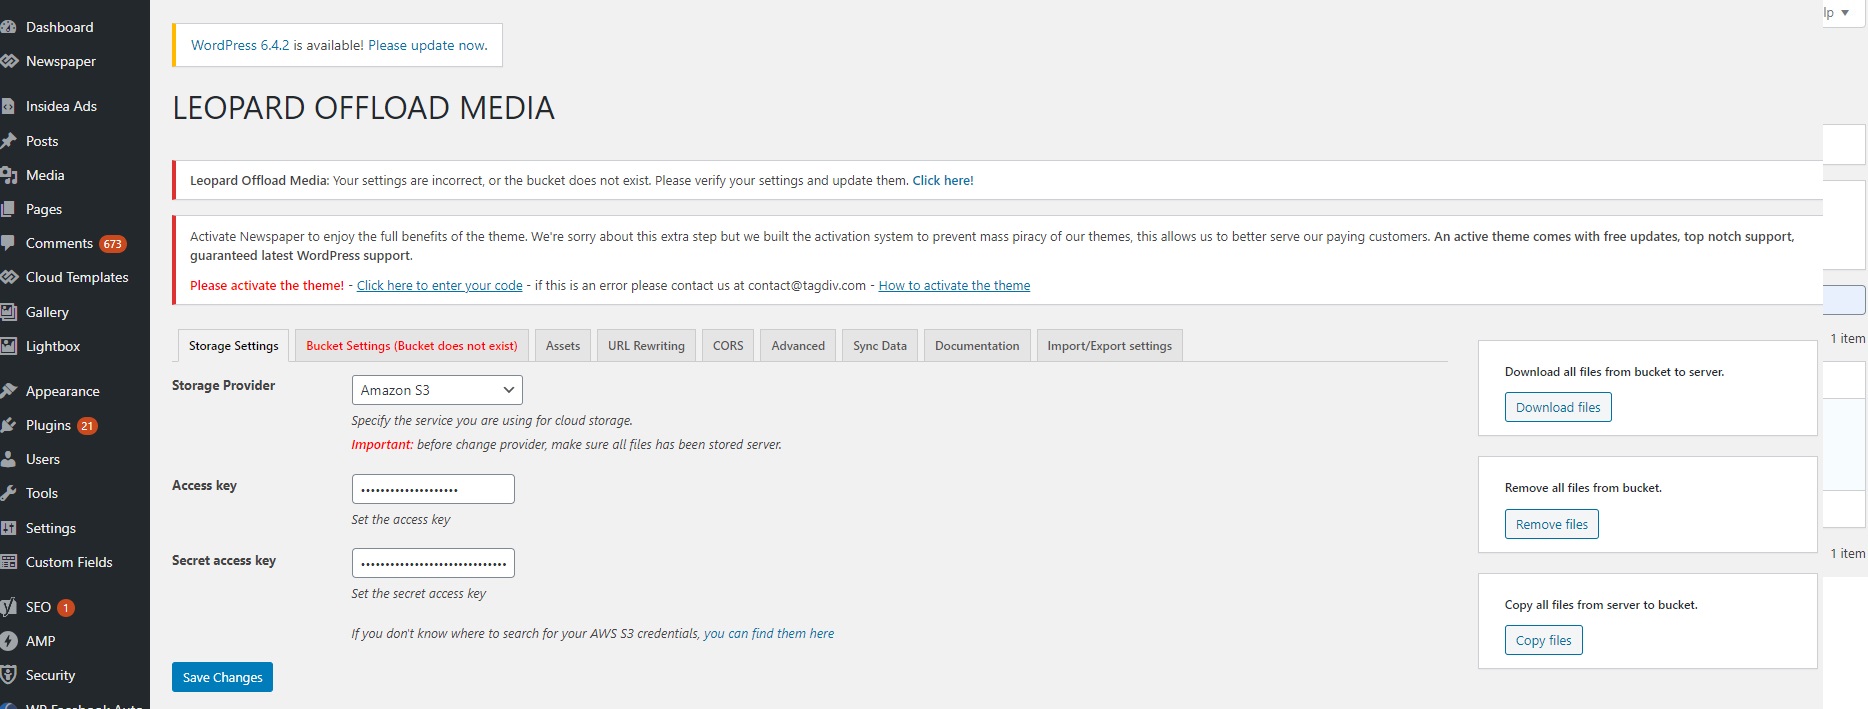The width and height of the screenshot is (1868, 709).
Task: Click the Save Changes button
Action: [x=222, y=677]
